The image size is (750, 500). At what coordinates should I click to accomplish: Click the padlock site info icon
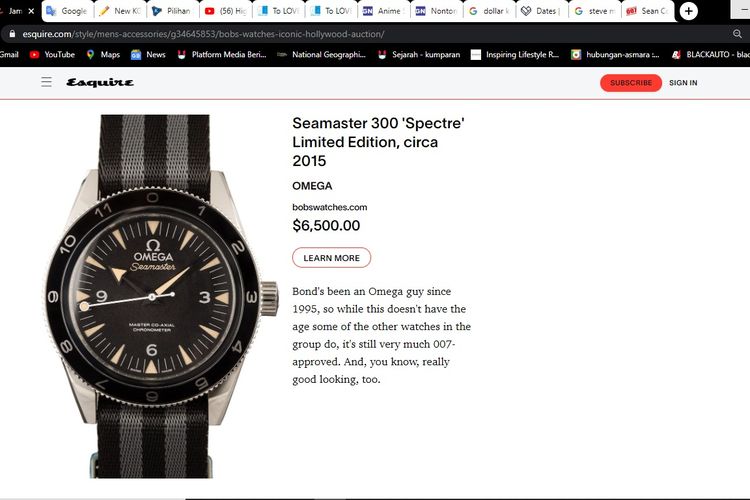click(x=11, y=33)
